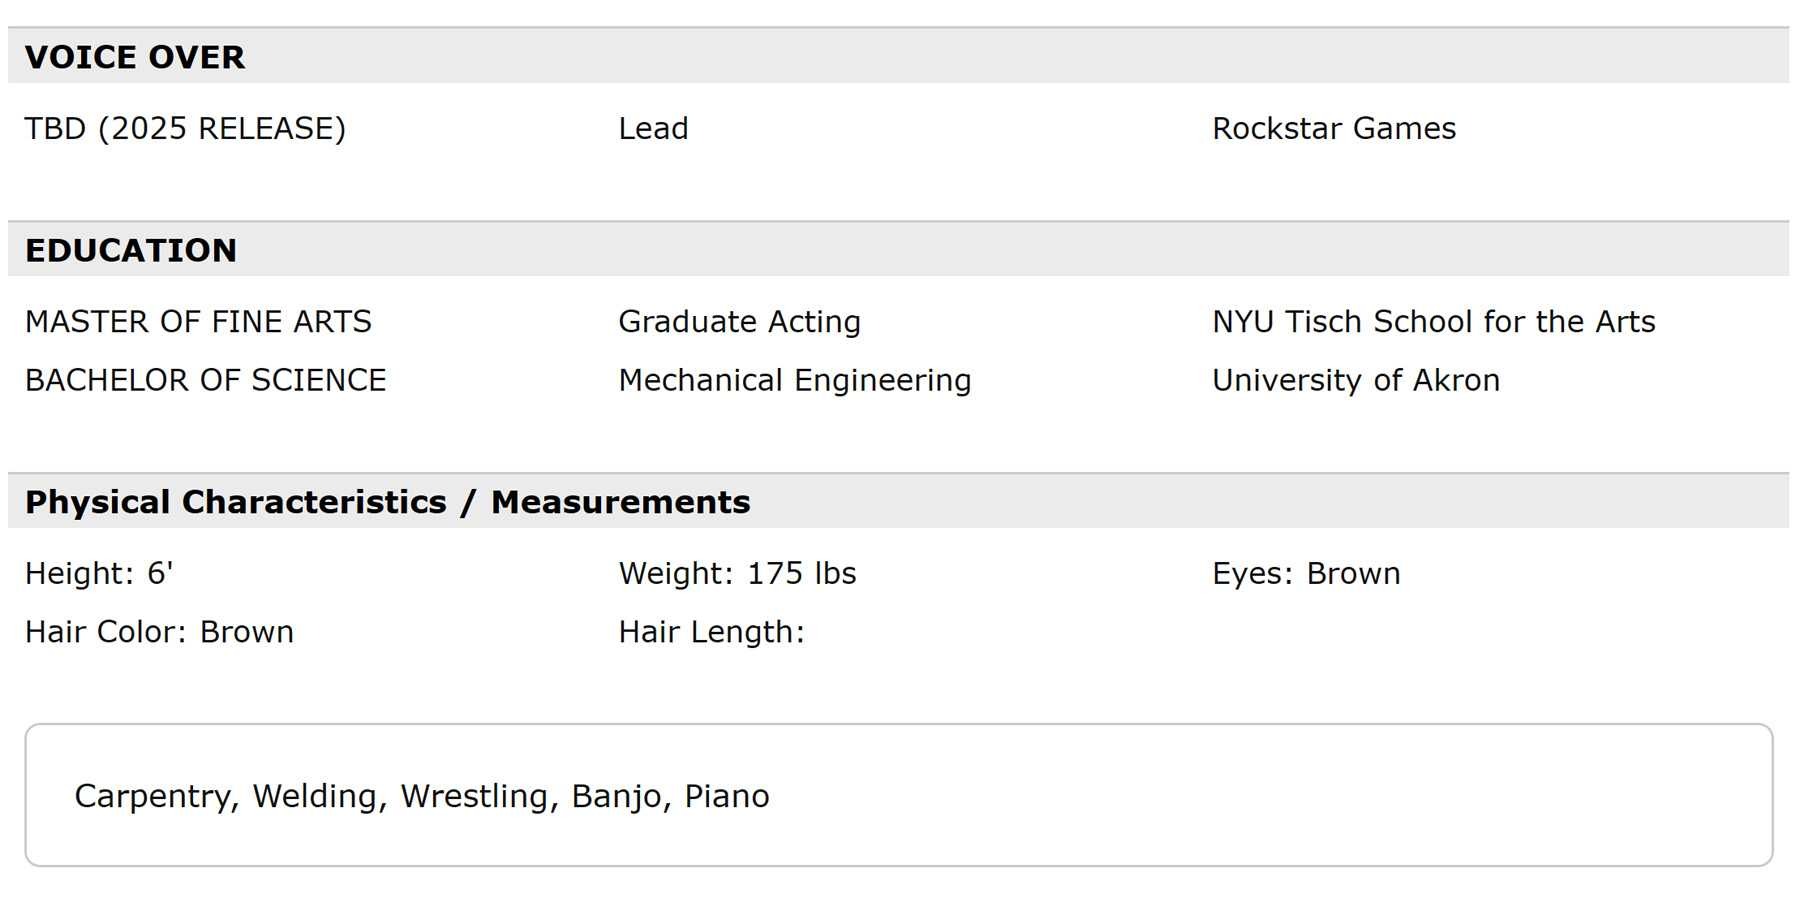Viewport: 1800px width, 900px height.
Task: Click the Weight: 175 lbs measurement
Action: click(x=737, y=574)
